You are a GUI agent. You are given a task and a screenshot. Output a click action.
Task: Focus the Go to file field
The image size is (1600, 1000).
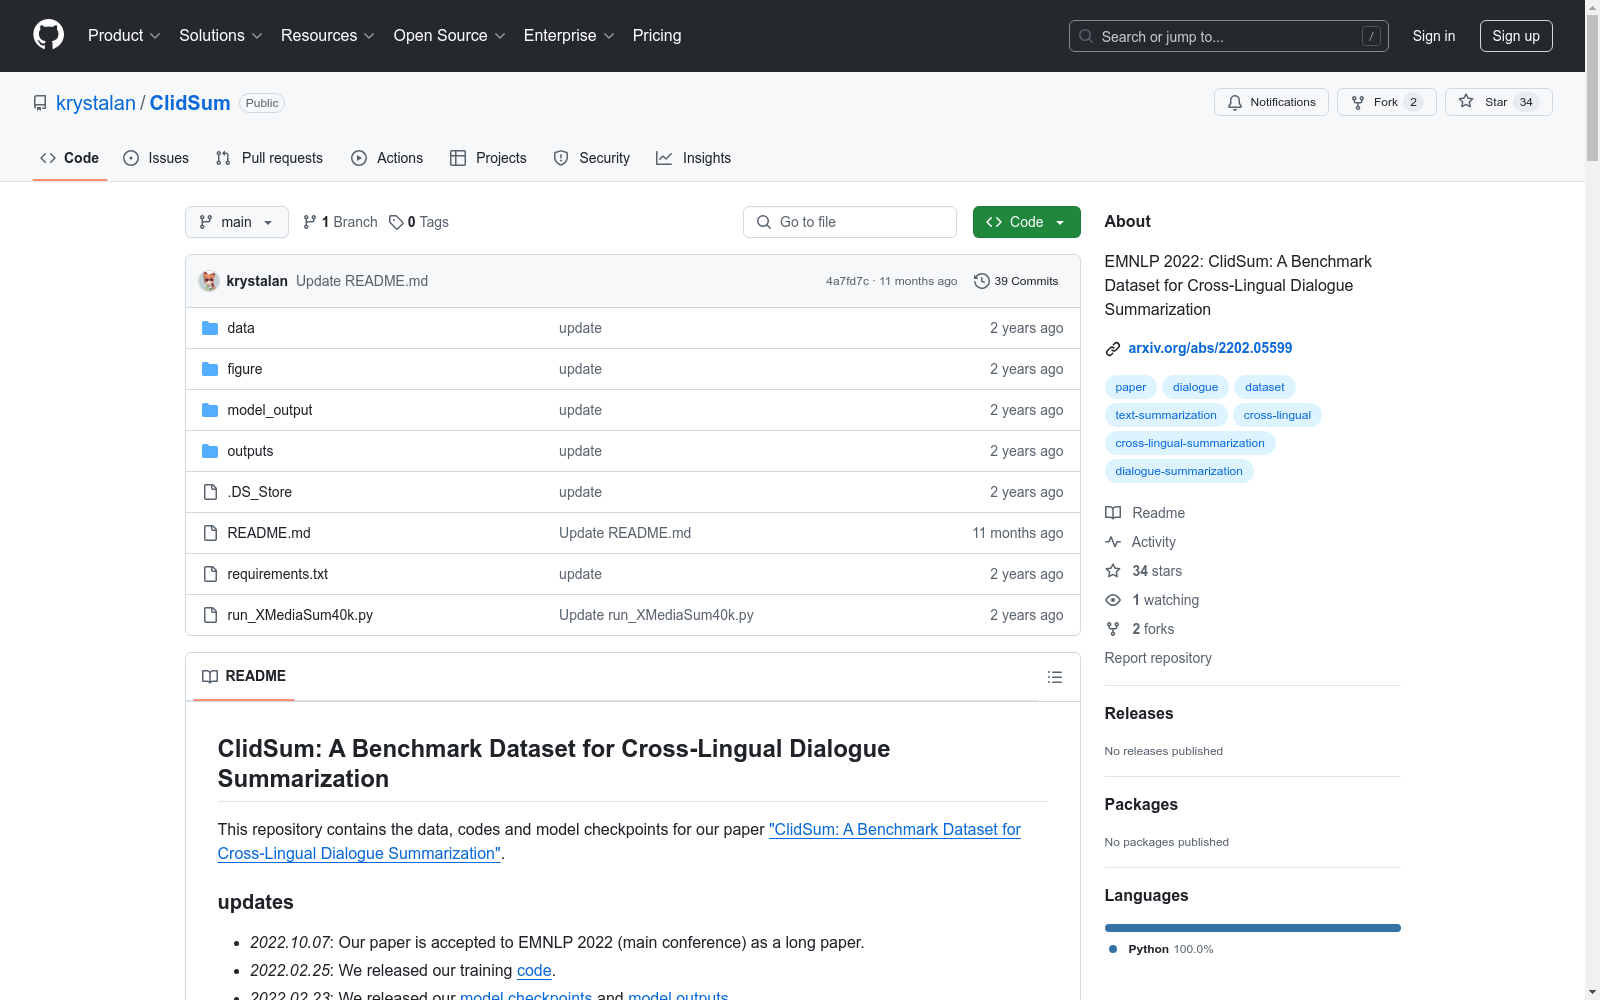coord(850,222)
